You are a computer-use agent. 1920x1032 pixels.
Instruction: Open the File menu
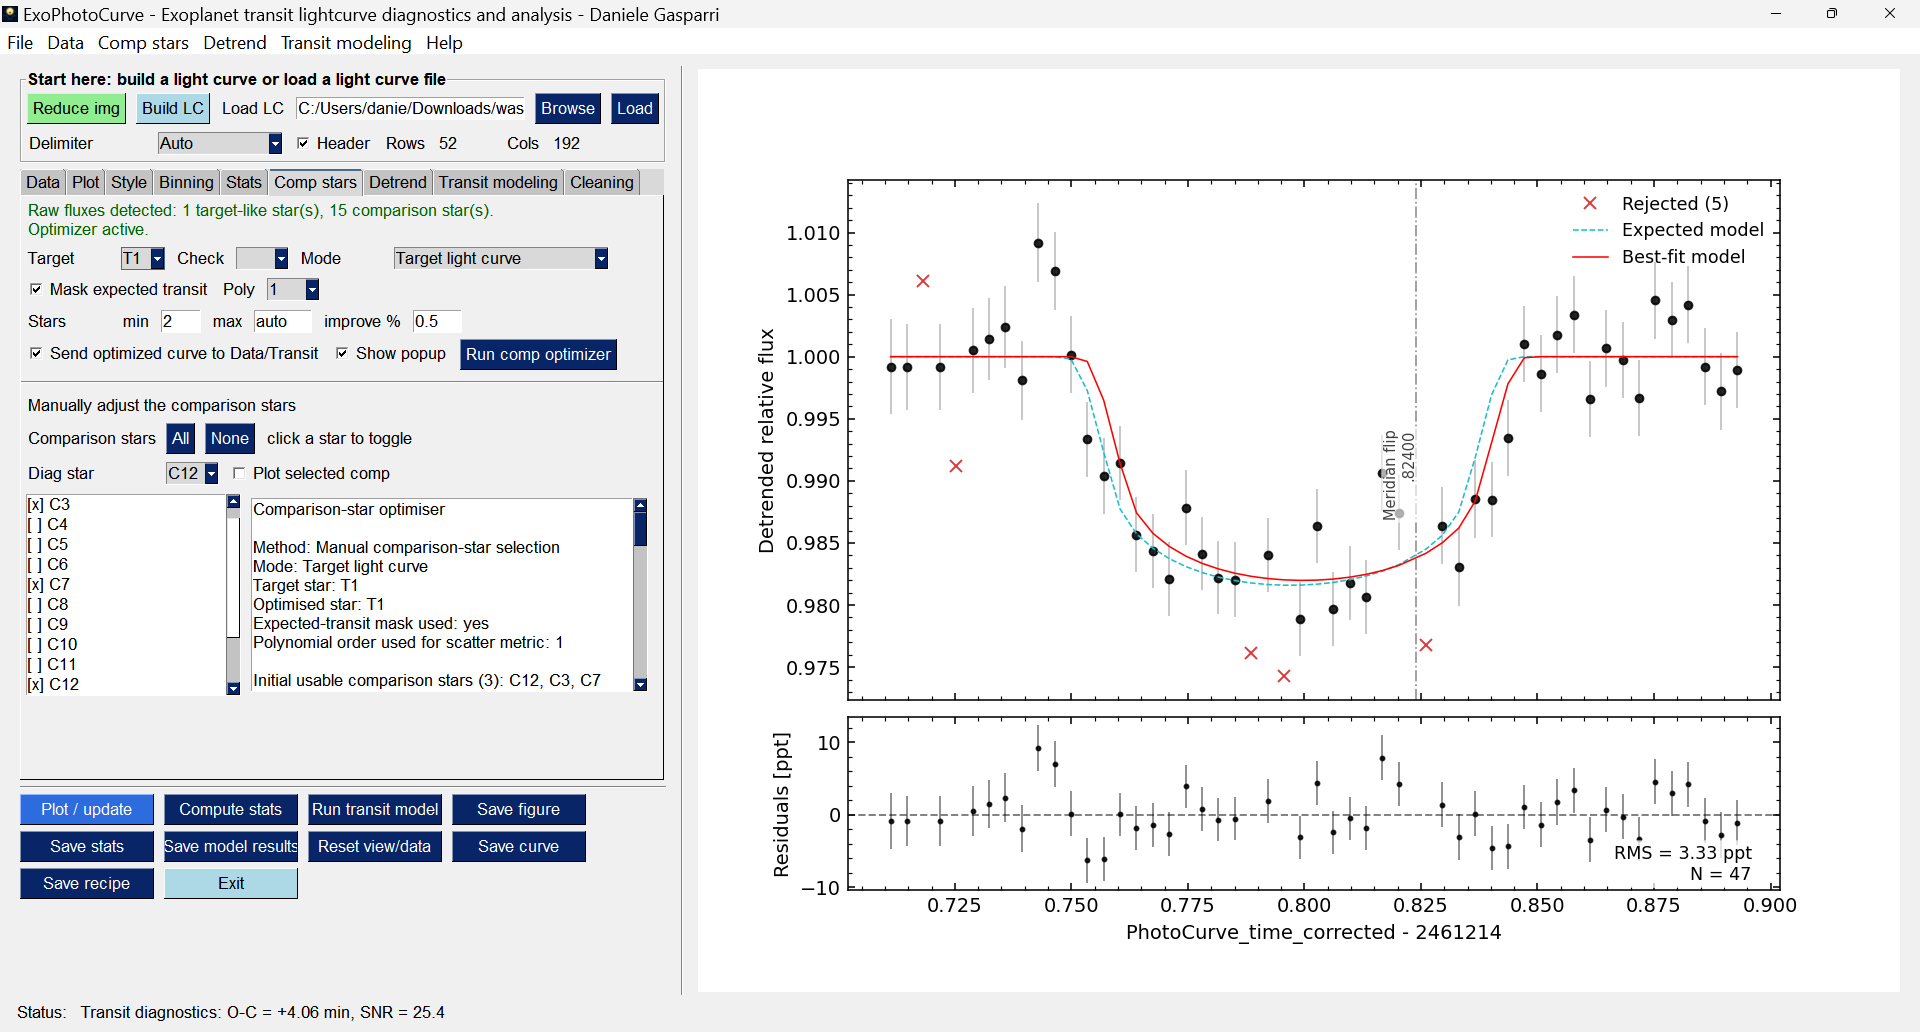20,43
